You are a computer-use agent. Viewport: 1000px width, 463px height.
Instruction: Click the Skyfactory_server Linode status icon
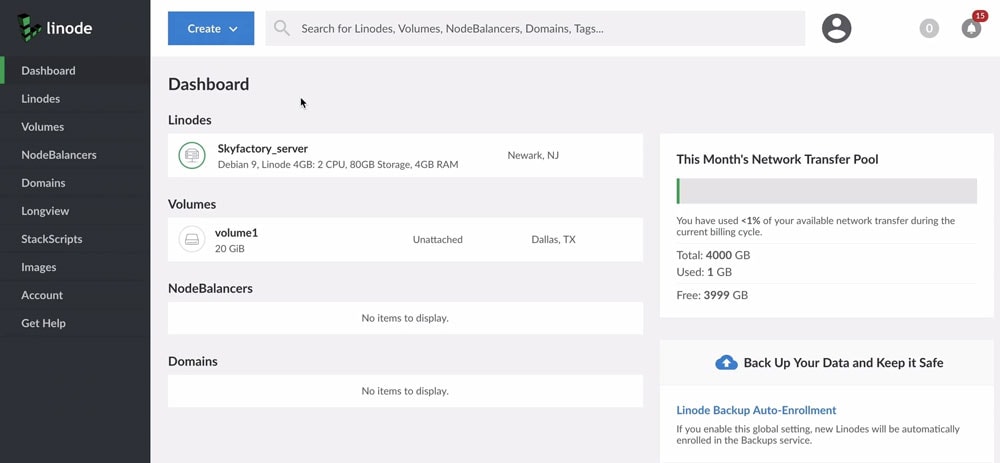click(x=191, y=155)
